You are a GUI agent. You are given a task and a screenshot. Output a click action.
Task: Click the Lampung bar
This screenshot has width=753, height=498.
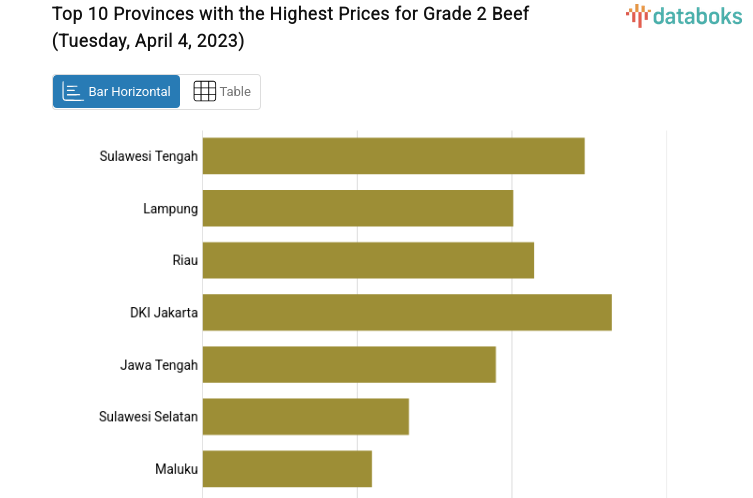coord(357,208)
